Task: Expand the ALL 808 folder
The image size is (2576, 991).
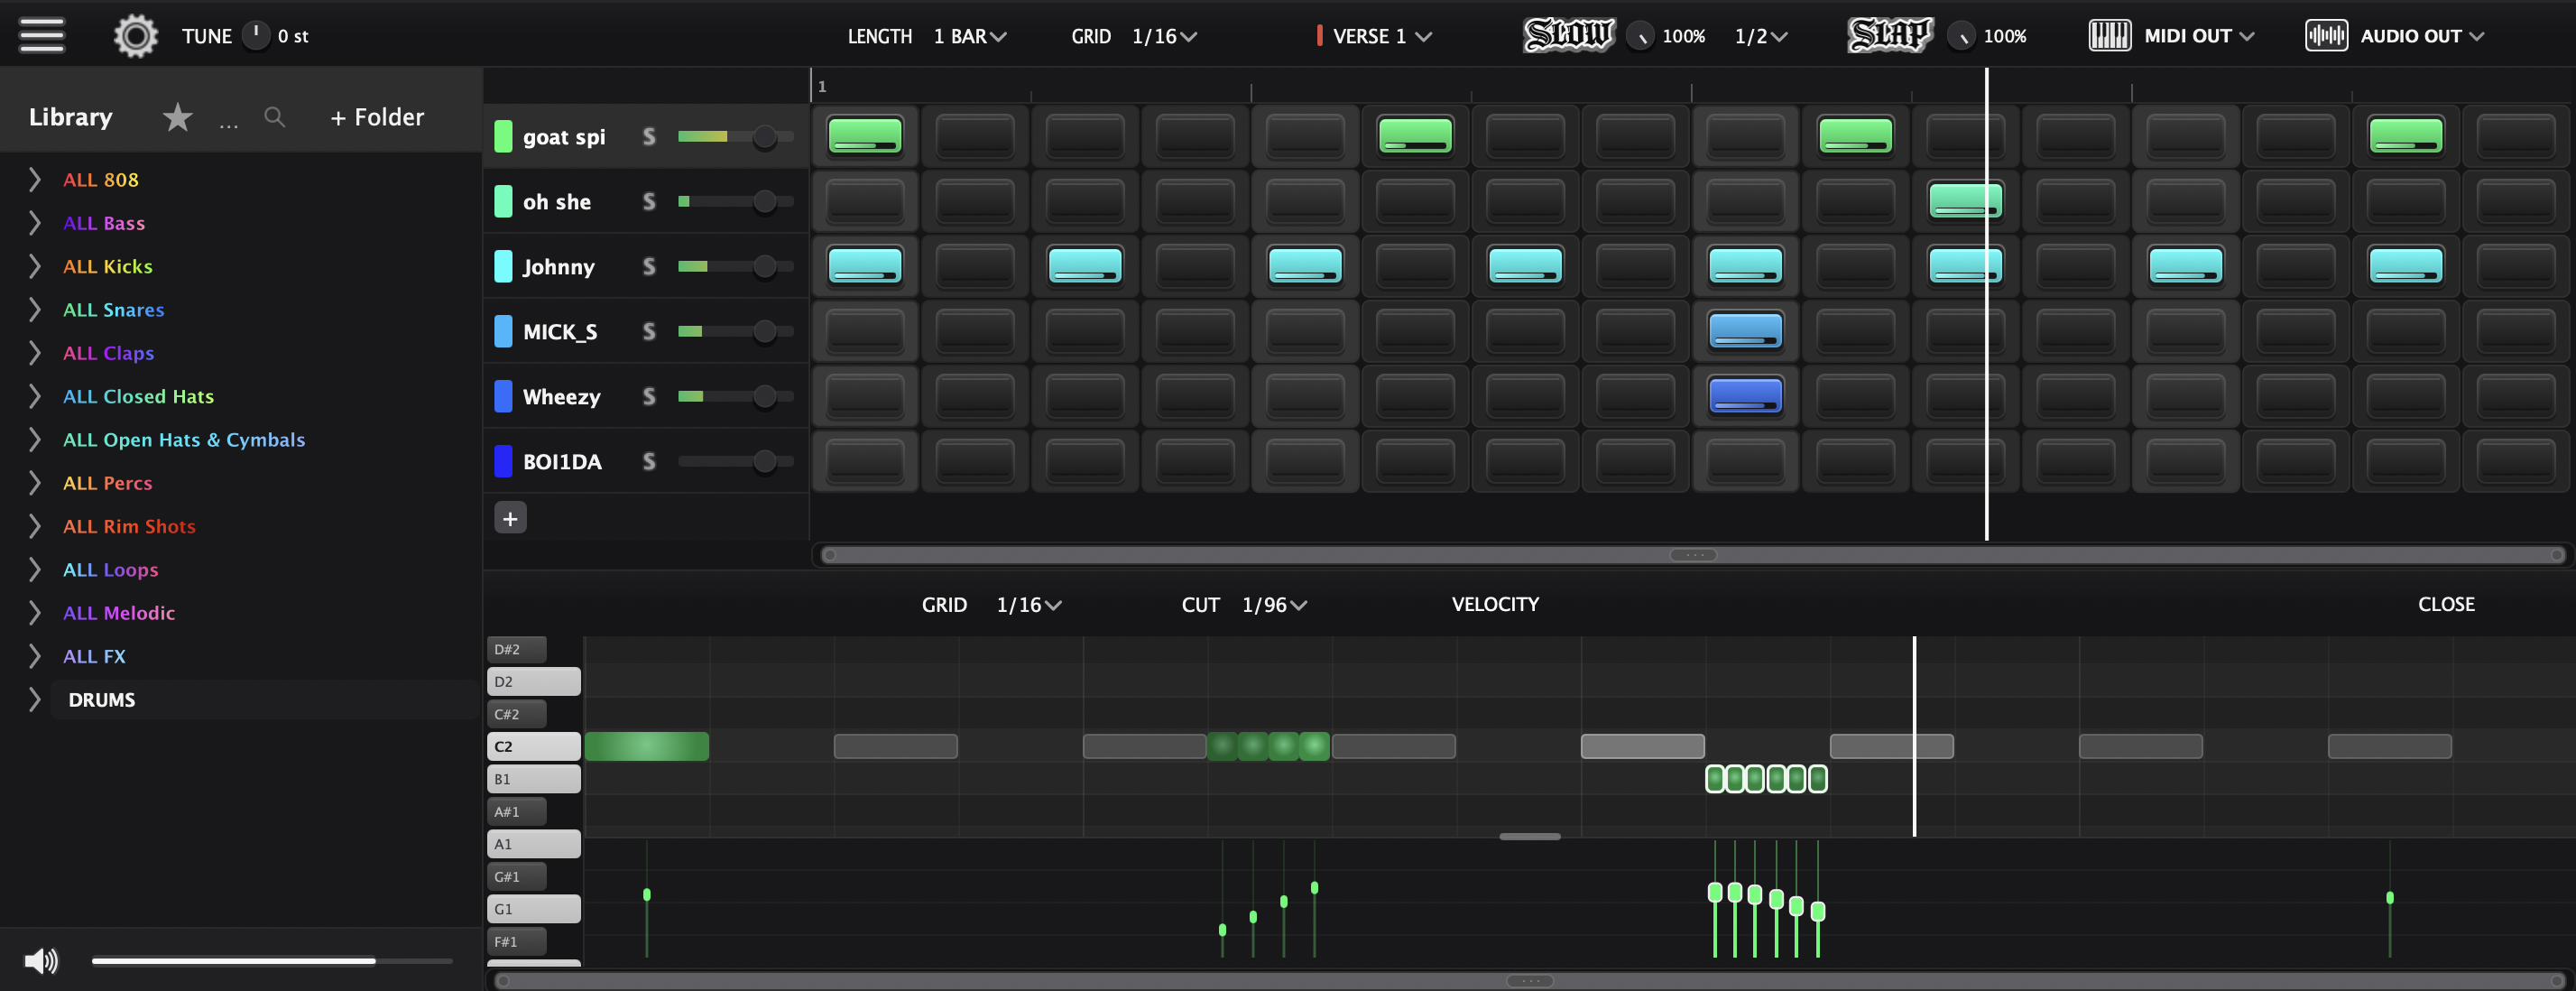Action: click(35, 179)
